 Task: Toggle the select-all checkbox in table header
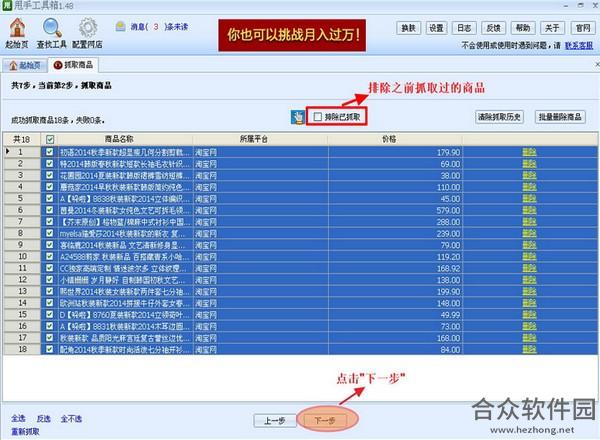[50, 140]
